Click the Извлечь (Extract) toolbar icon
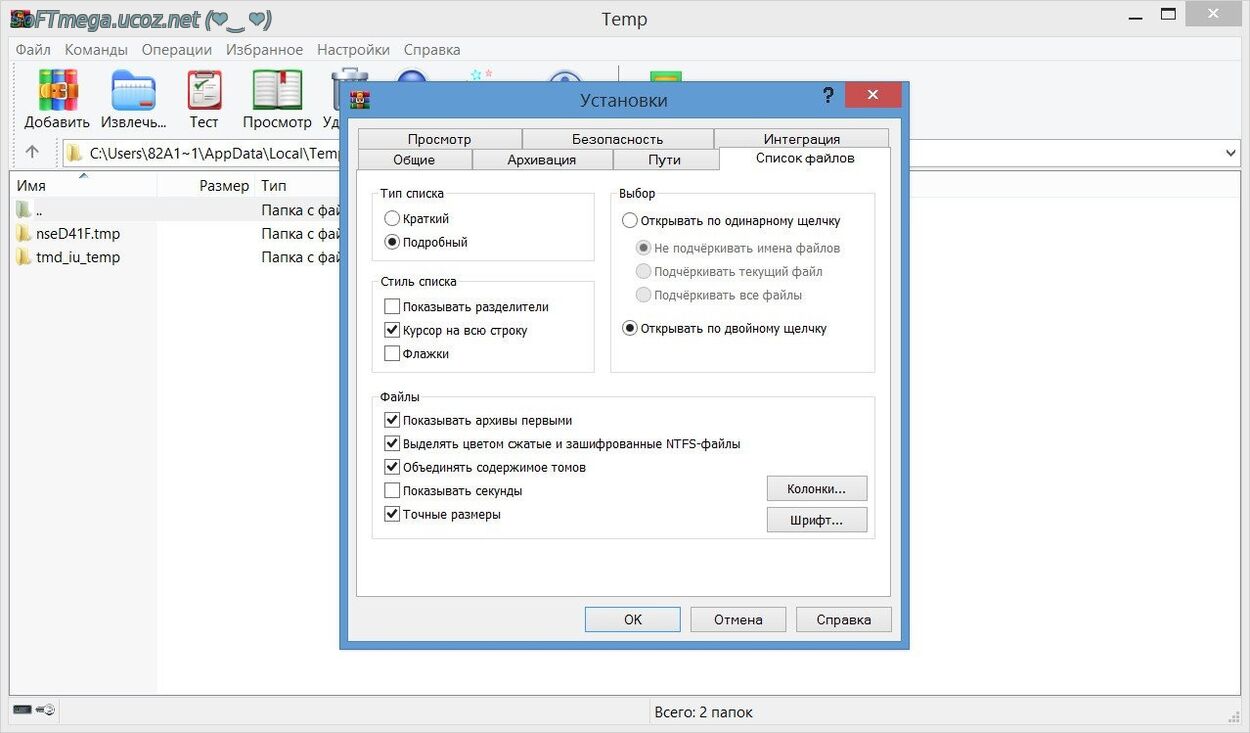The height and width of the screenshot is (733, 1250). (133, 91)
